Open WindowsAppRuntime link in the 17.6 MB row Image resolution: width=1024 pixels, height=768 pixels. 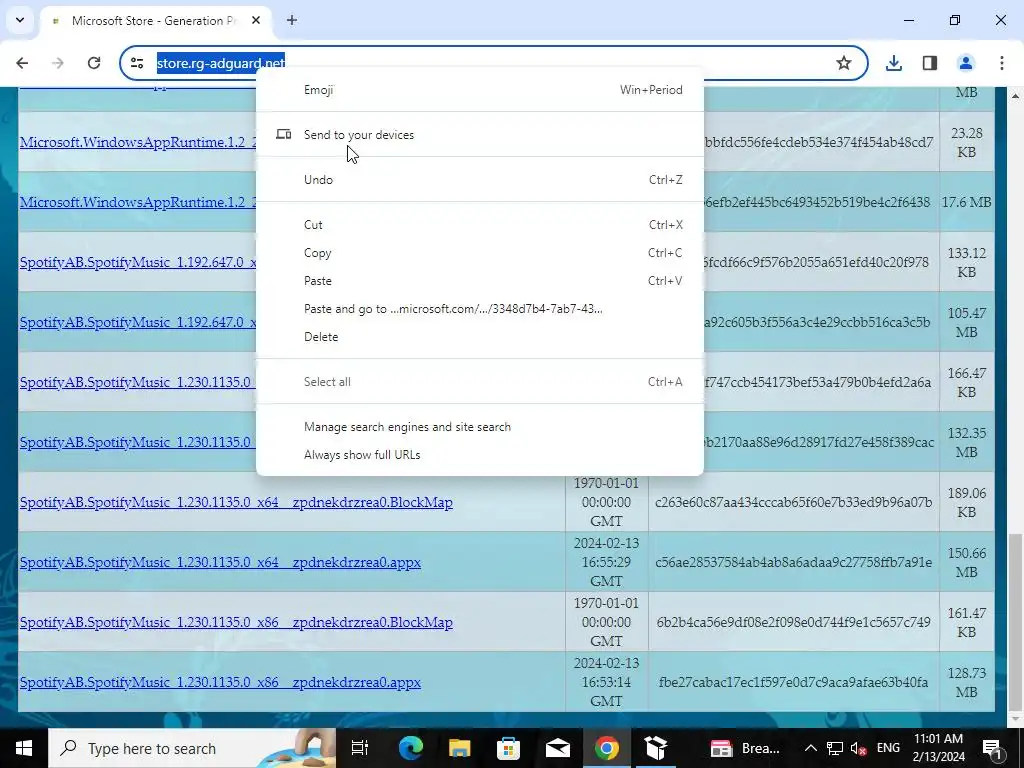(x=138, y=202)
